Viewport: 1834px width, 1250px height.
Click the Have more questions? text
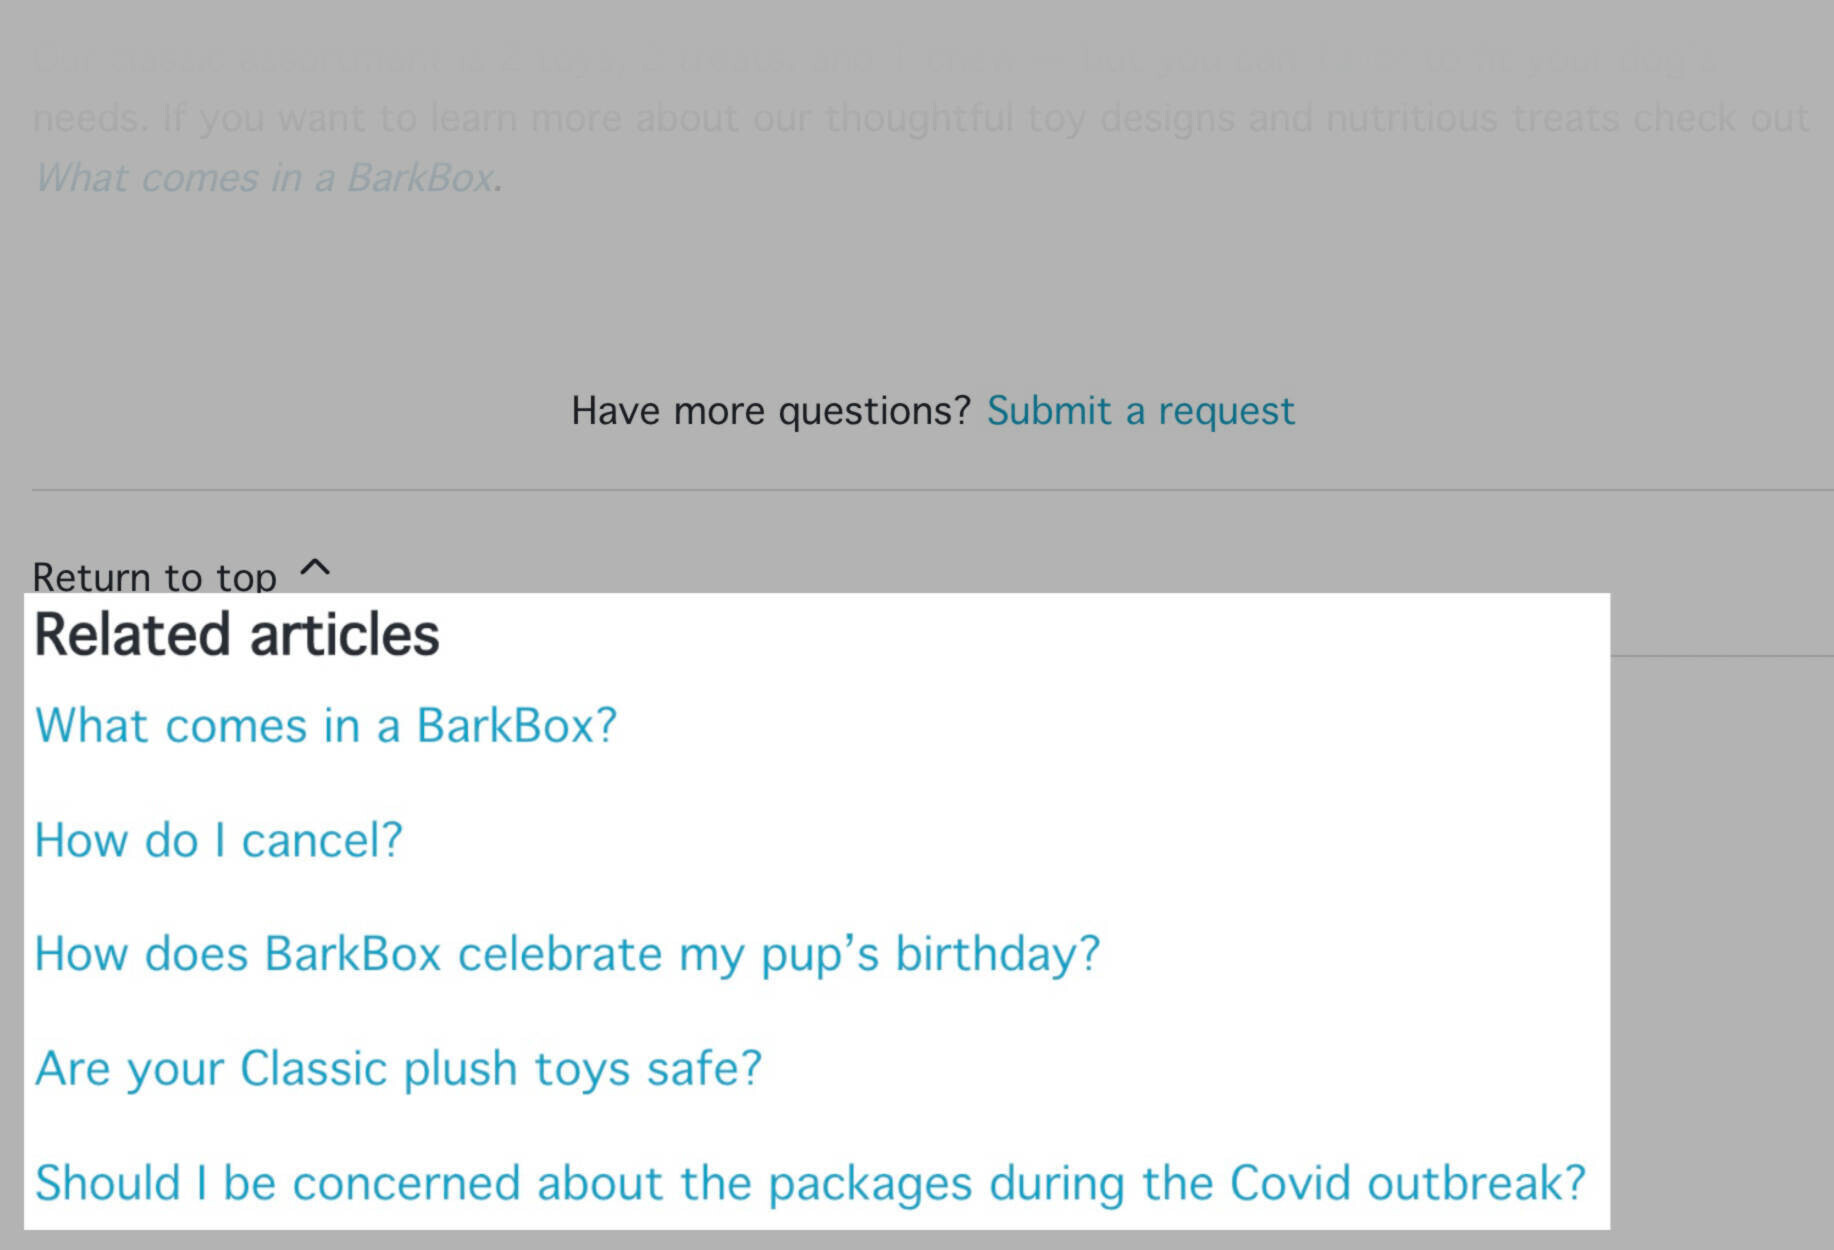pos(771,411)
